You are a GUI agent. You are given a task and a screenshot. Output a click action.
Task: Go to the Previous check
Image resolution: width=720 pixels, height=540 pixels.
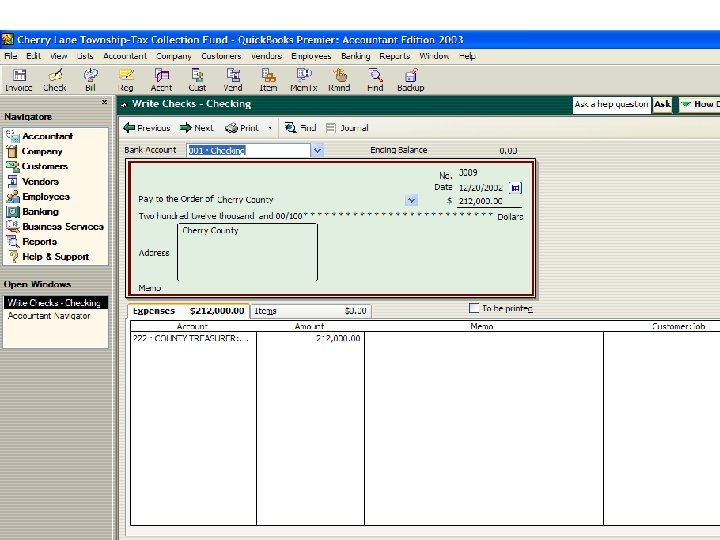(146, 128)
